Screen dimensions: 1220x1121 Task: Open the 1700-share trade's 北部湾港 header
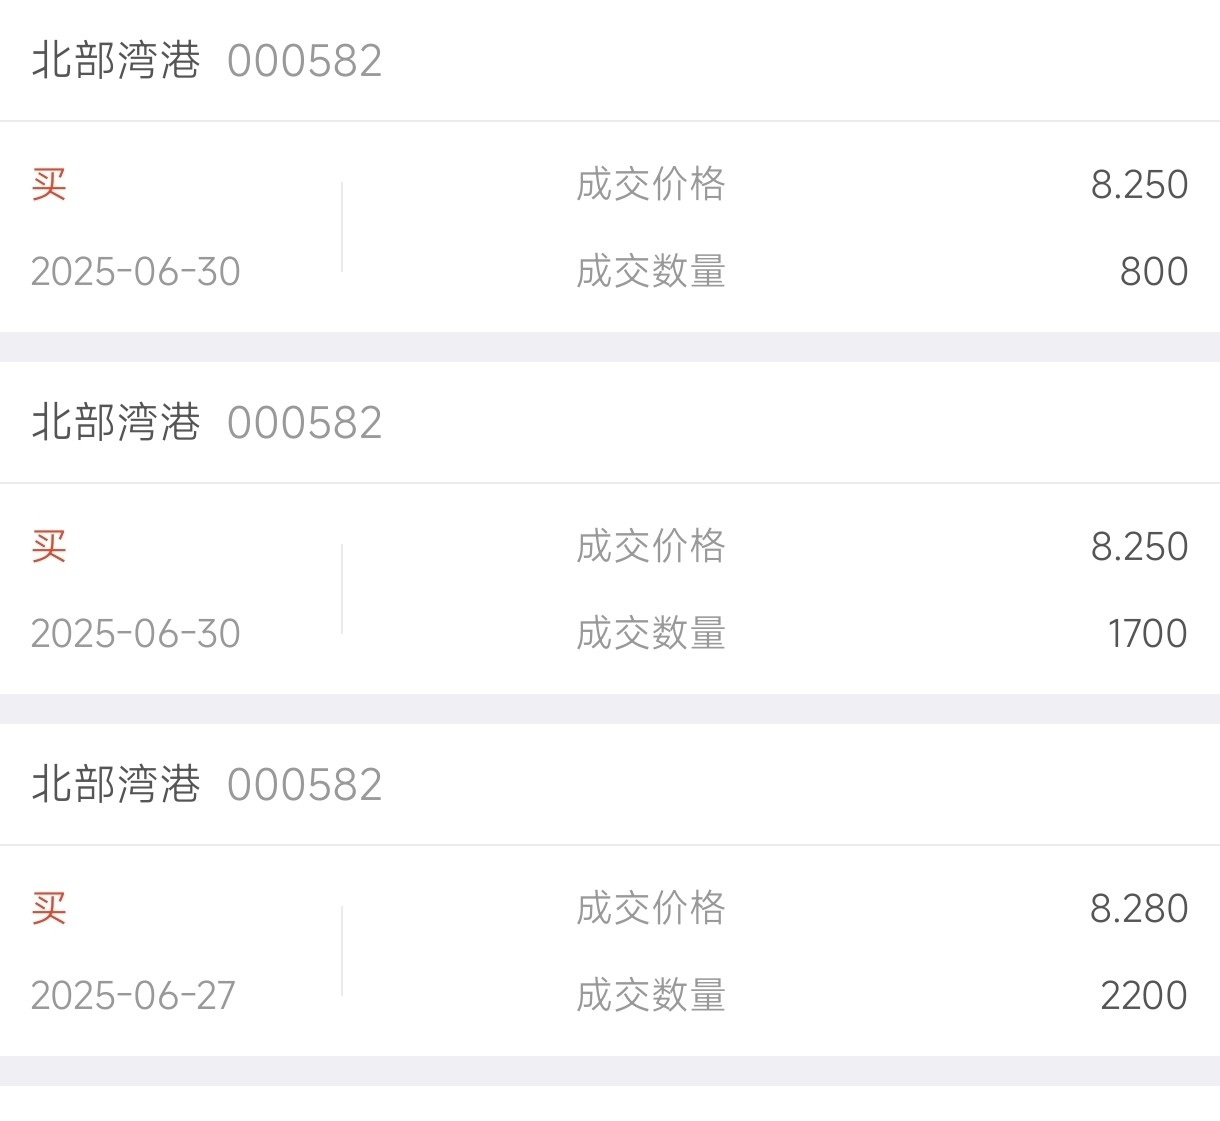610,422
